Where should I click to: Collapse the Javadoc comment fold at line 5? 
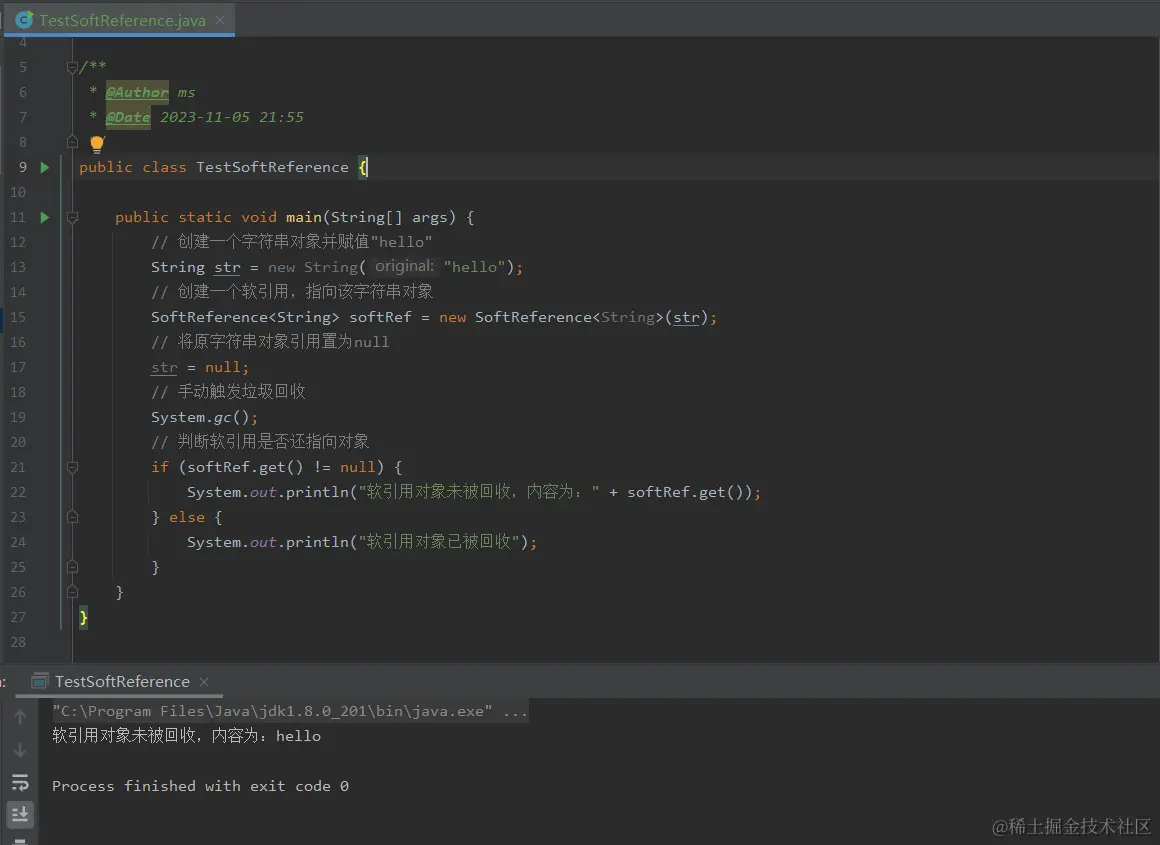tap(72, 67)
